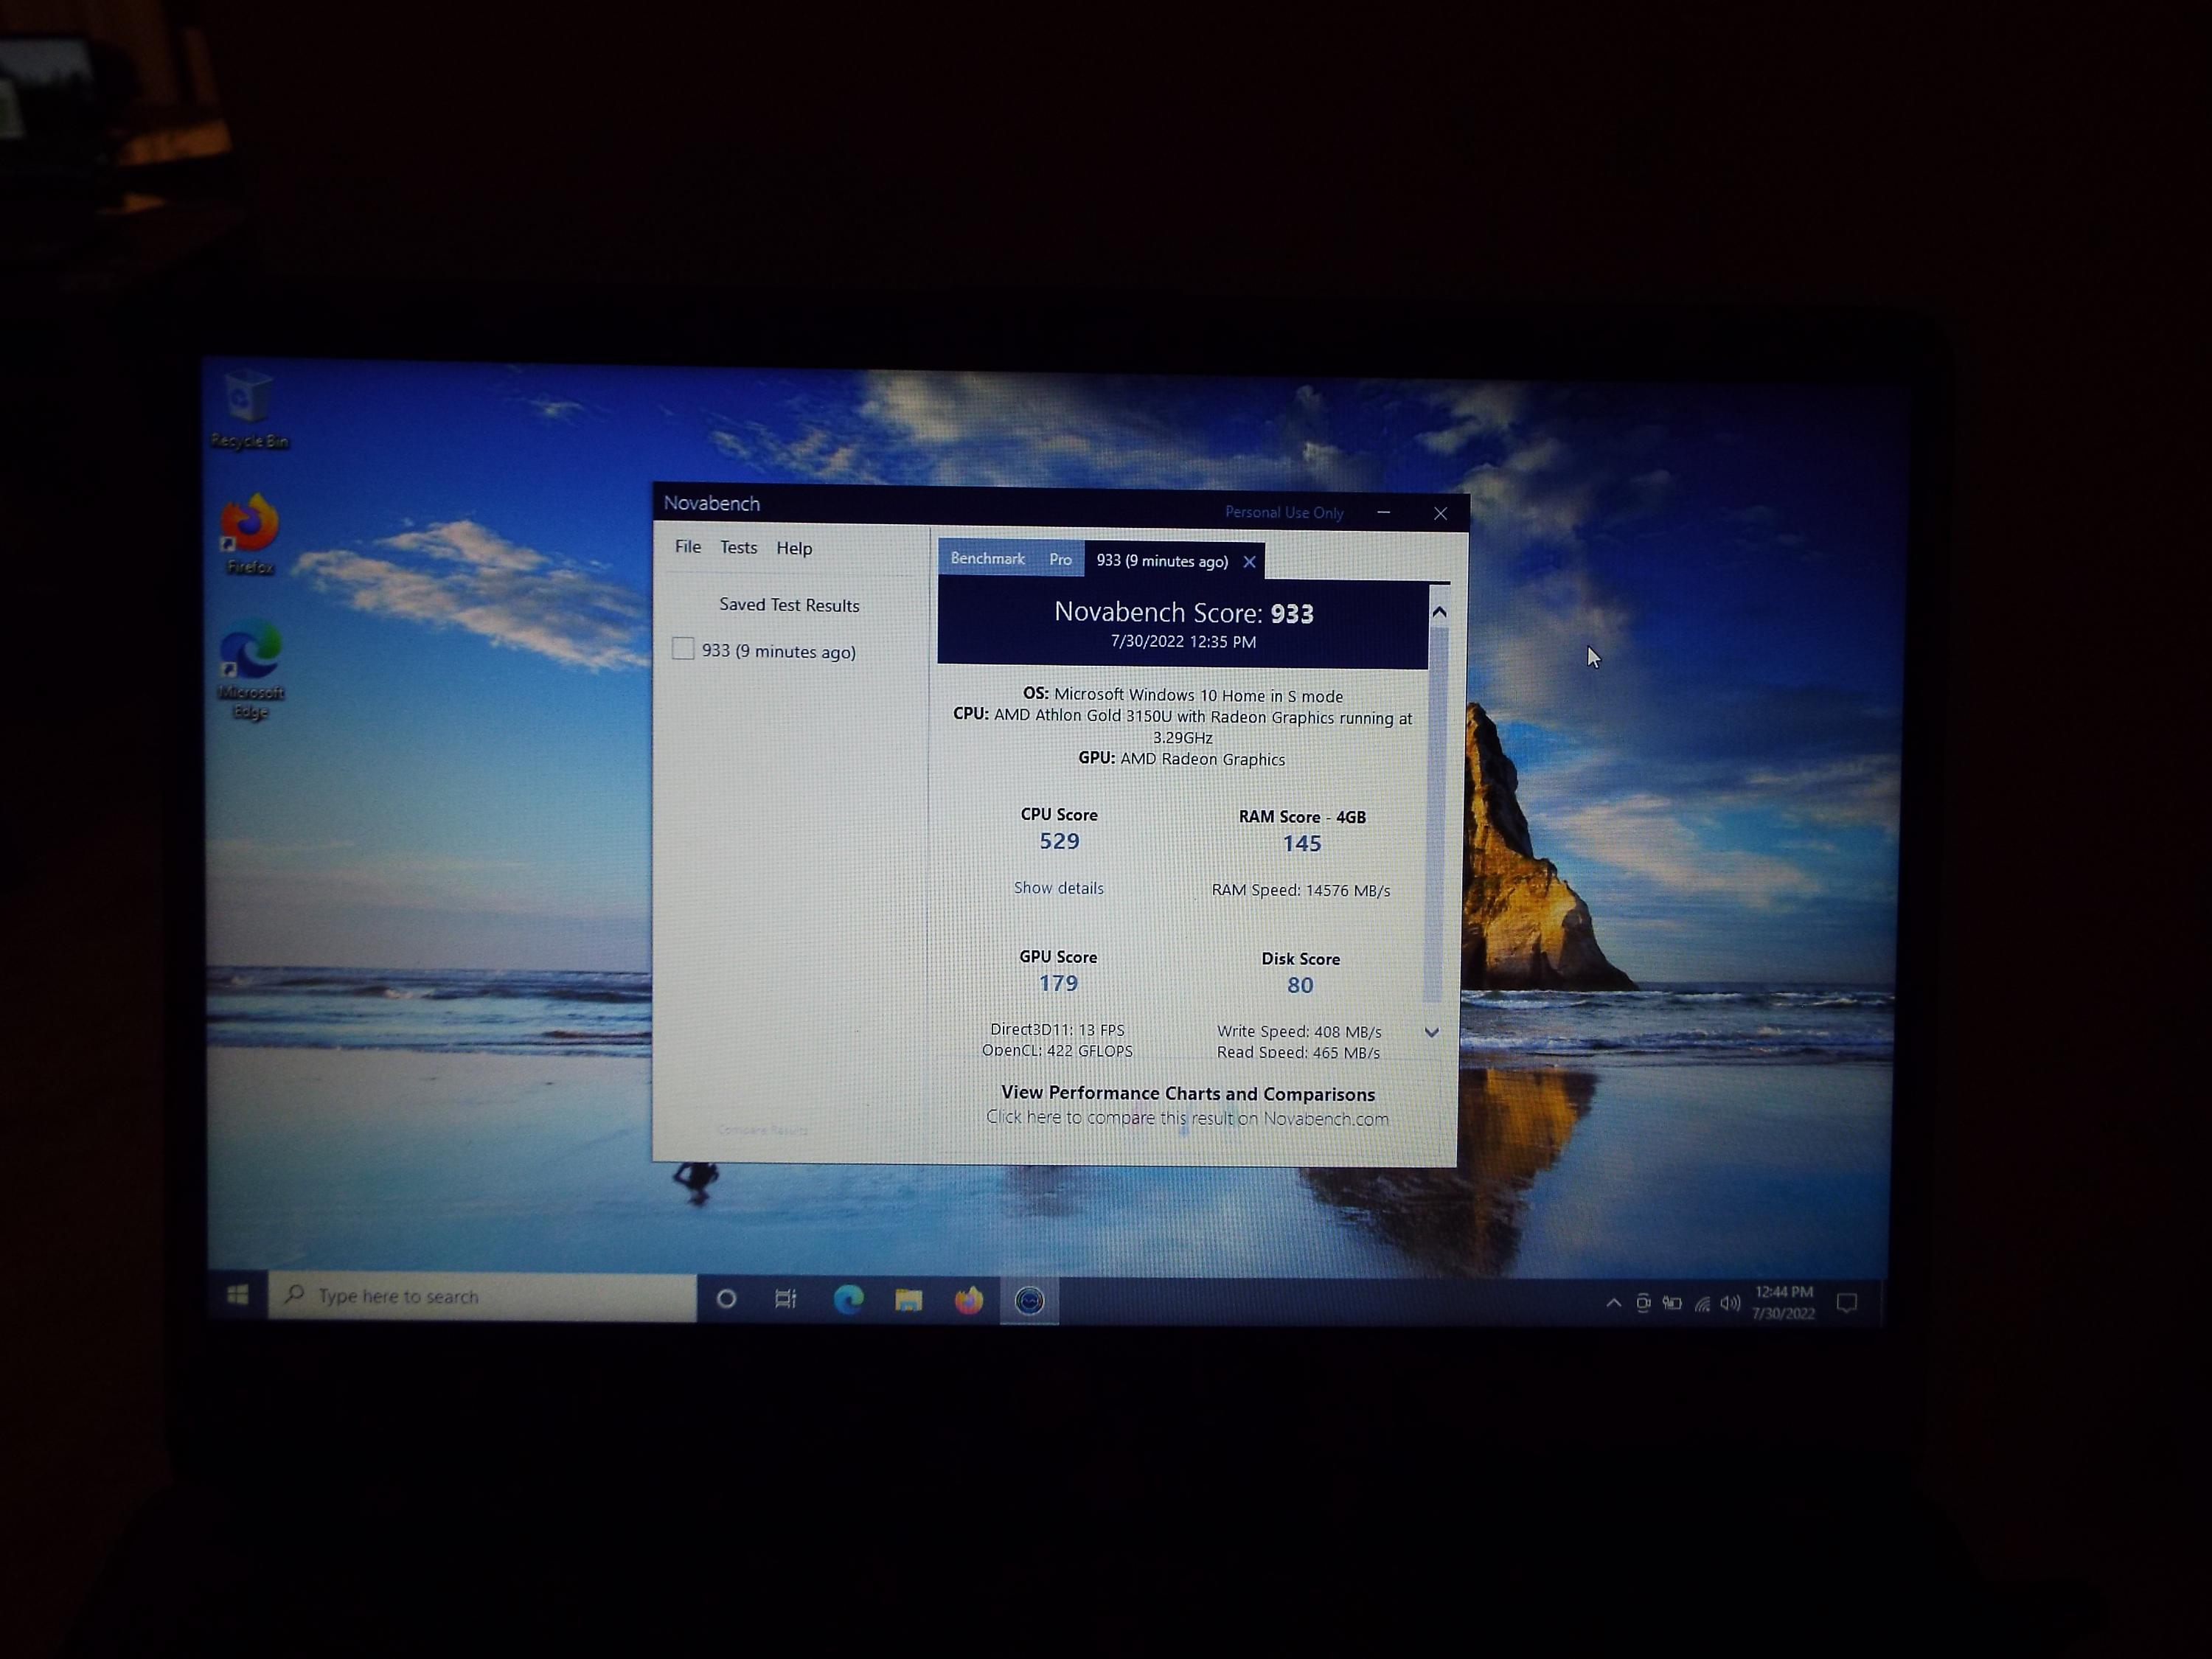Screen dimensions: 2212x1659
Task: Open File Explorer from taskbar
Action: [908, 1300]
